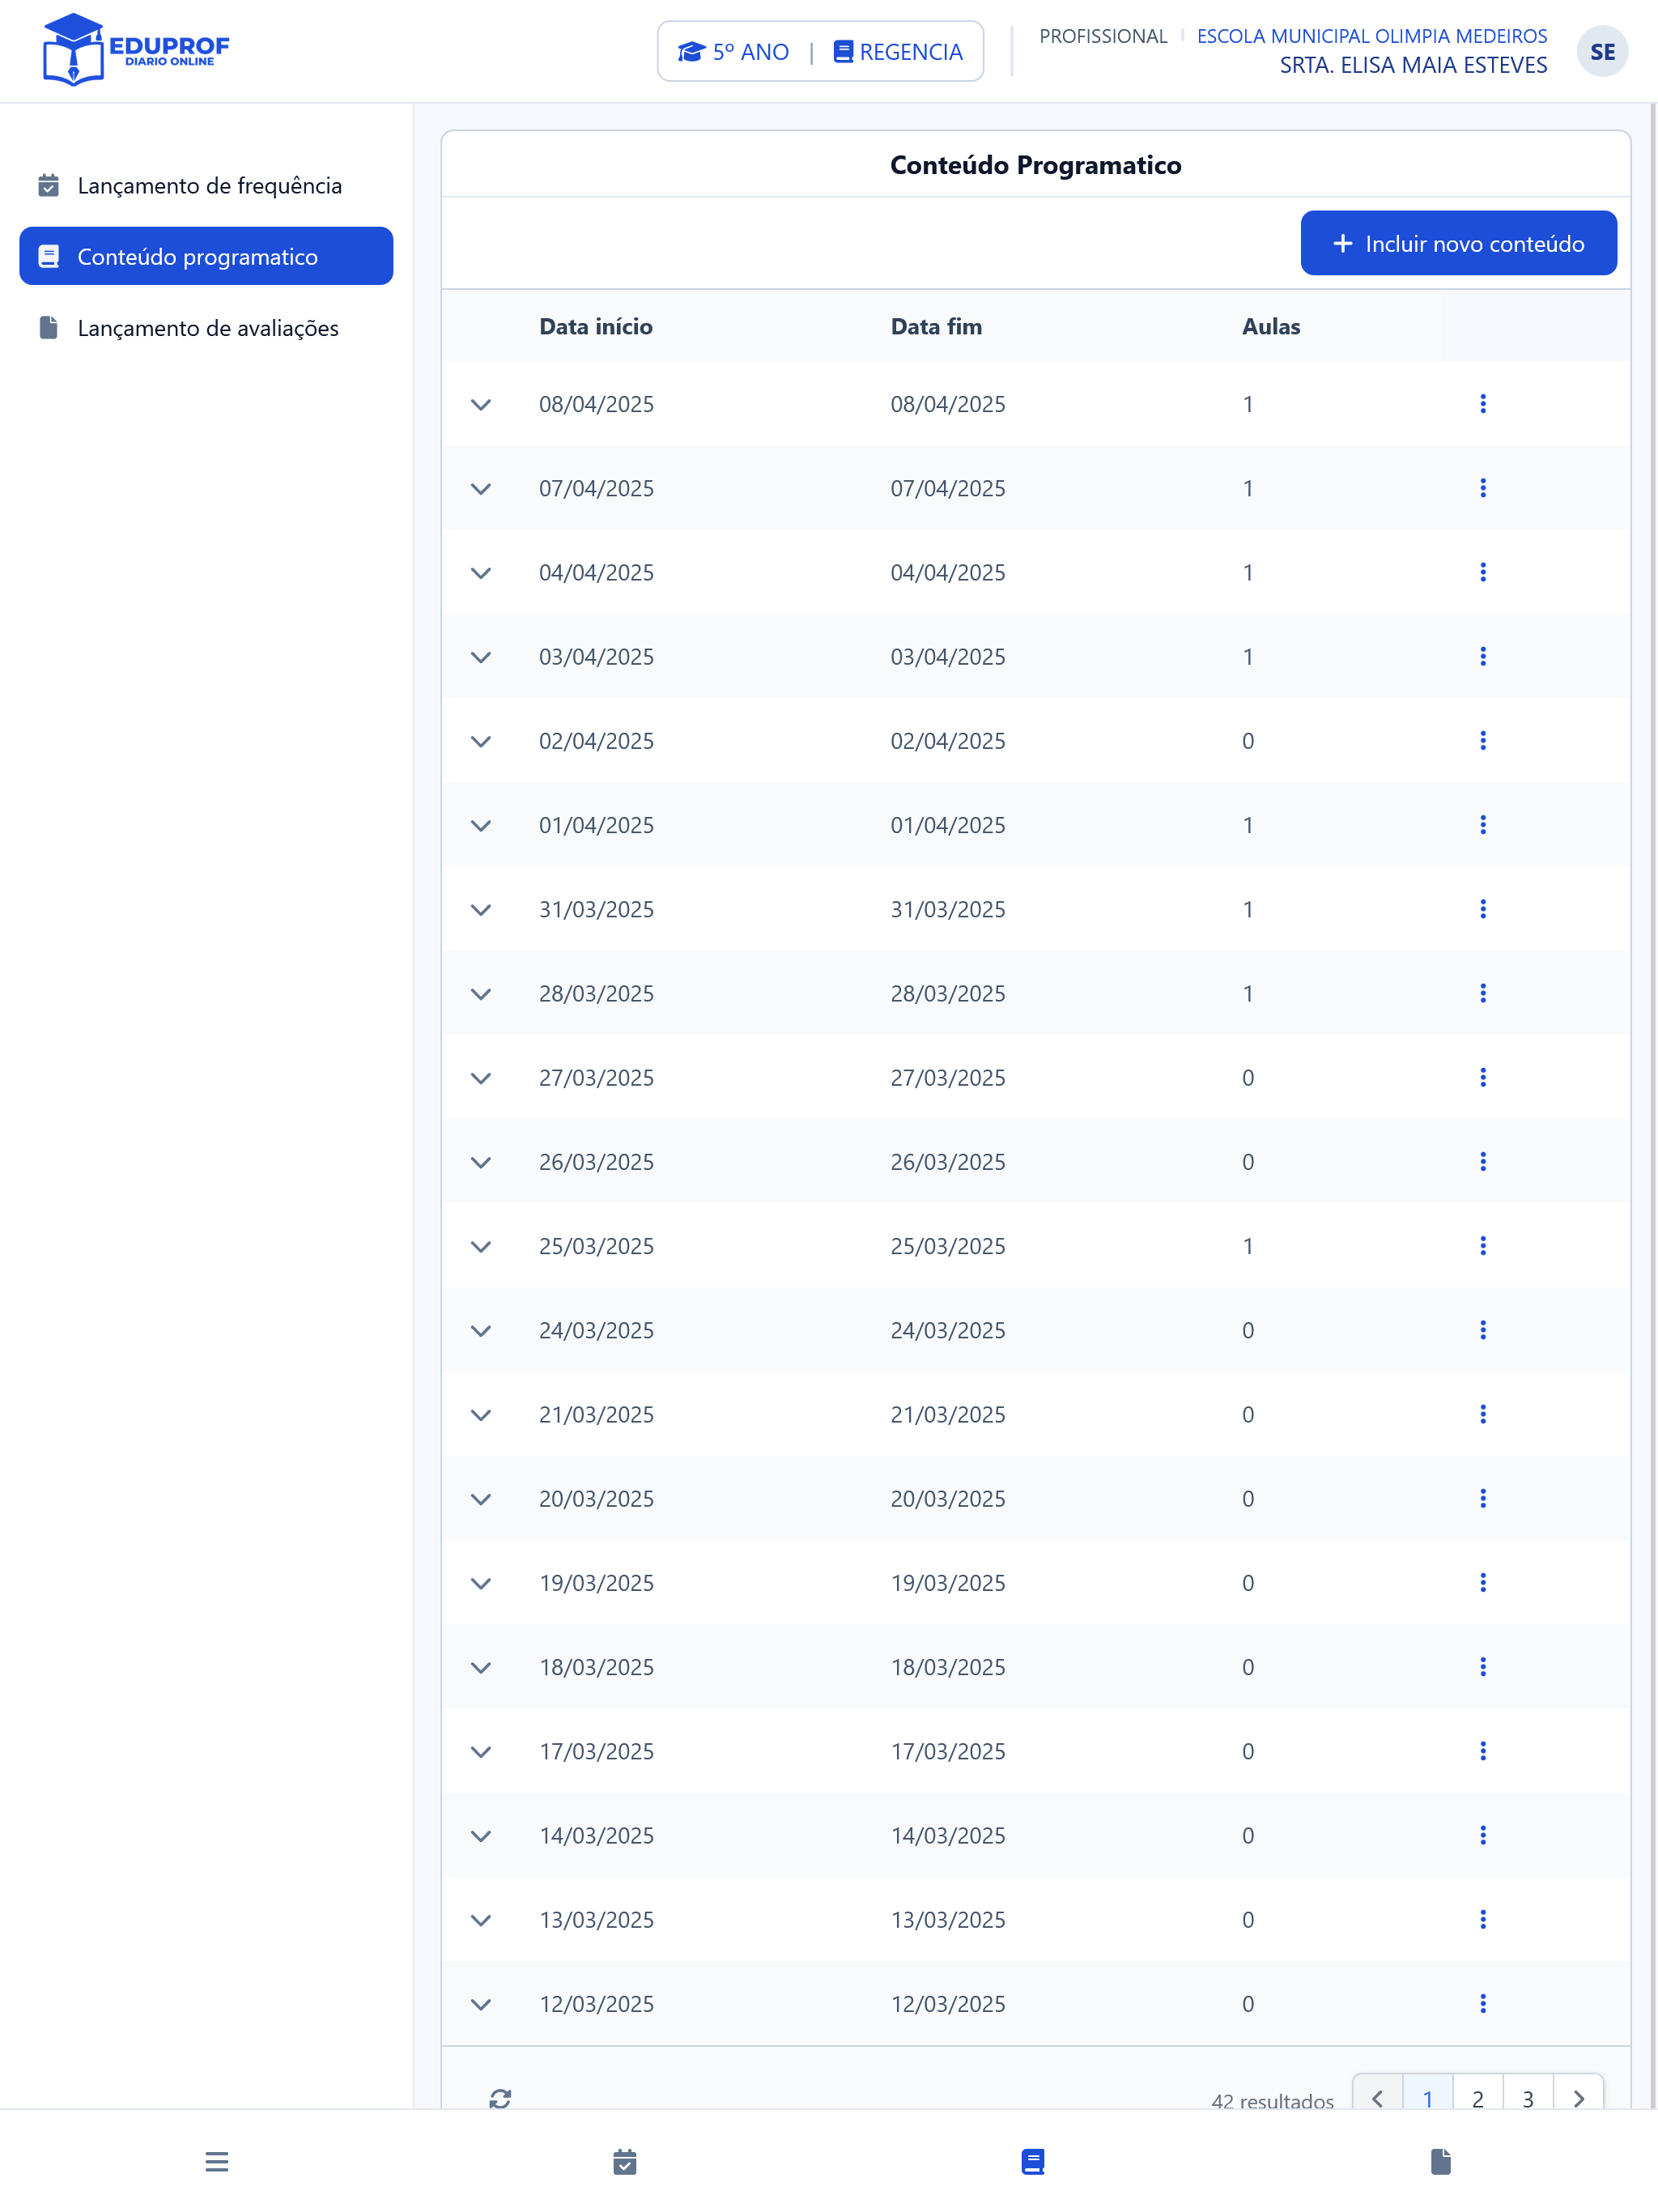Refresh the content table
This screenshot has height=2212, width=1658.
500,2098
